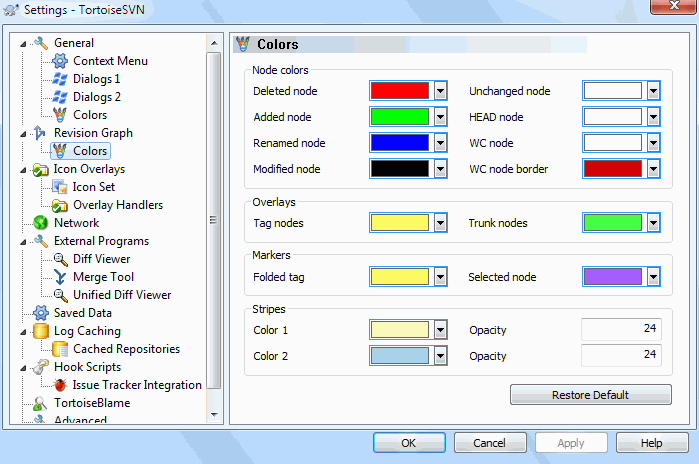Click the Merge Tool arrow icon
This screenshot has height=464, width=699.
coord(60,277)
